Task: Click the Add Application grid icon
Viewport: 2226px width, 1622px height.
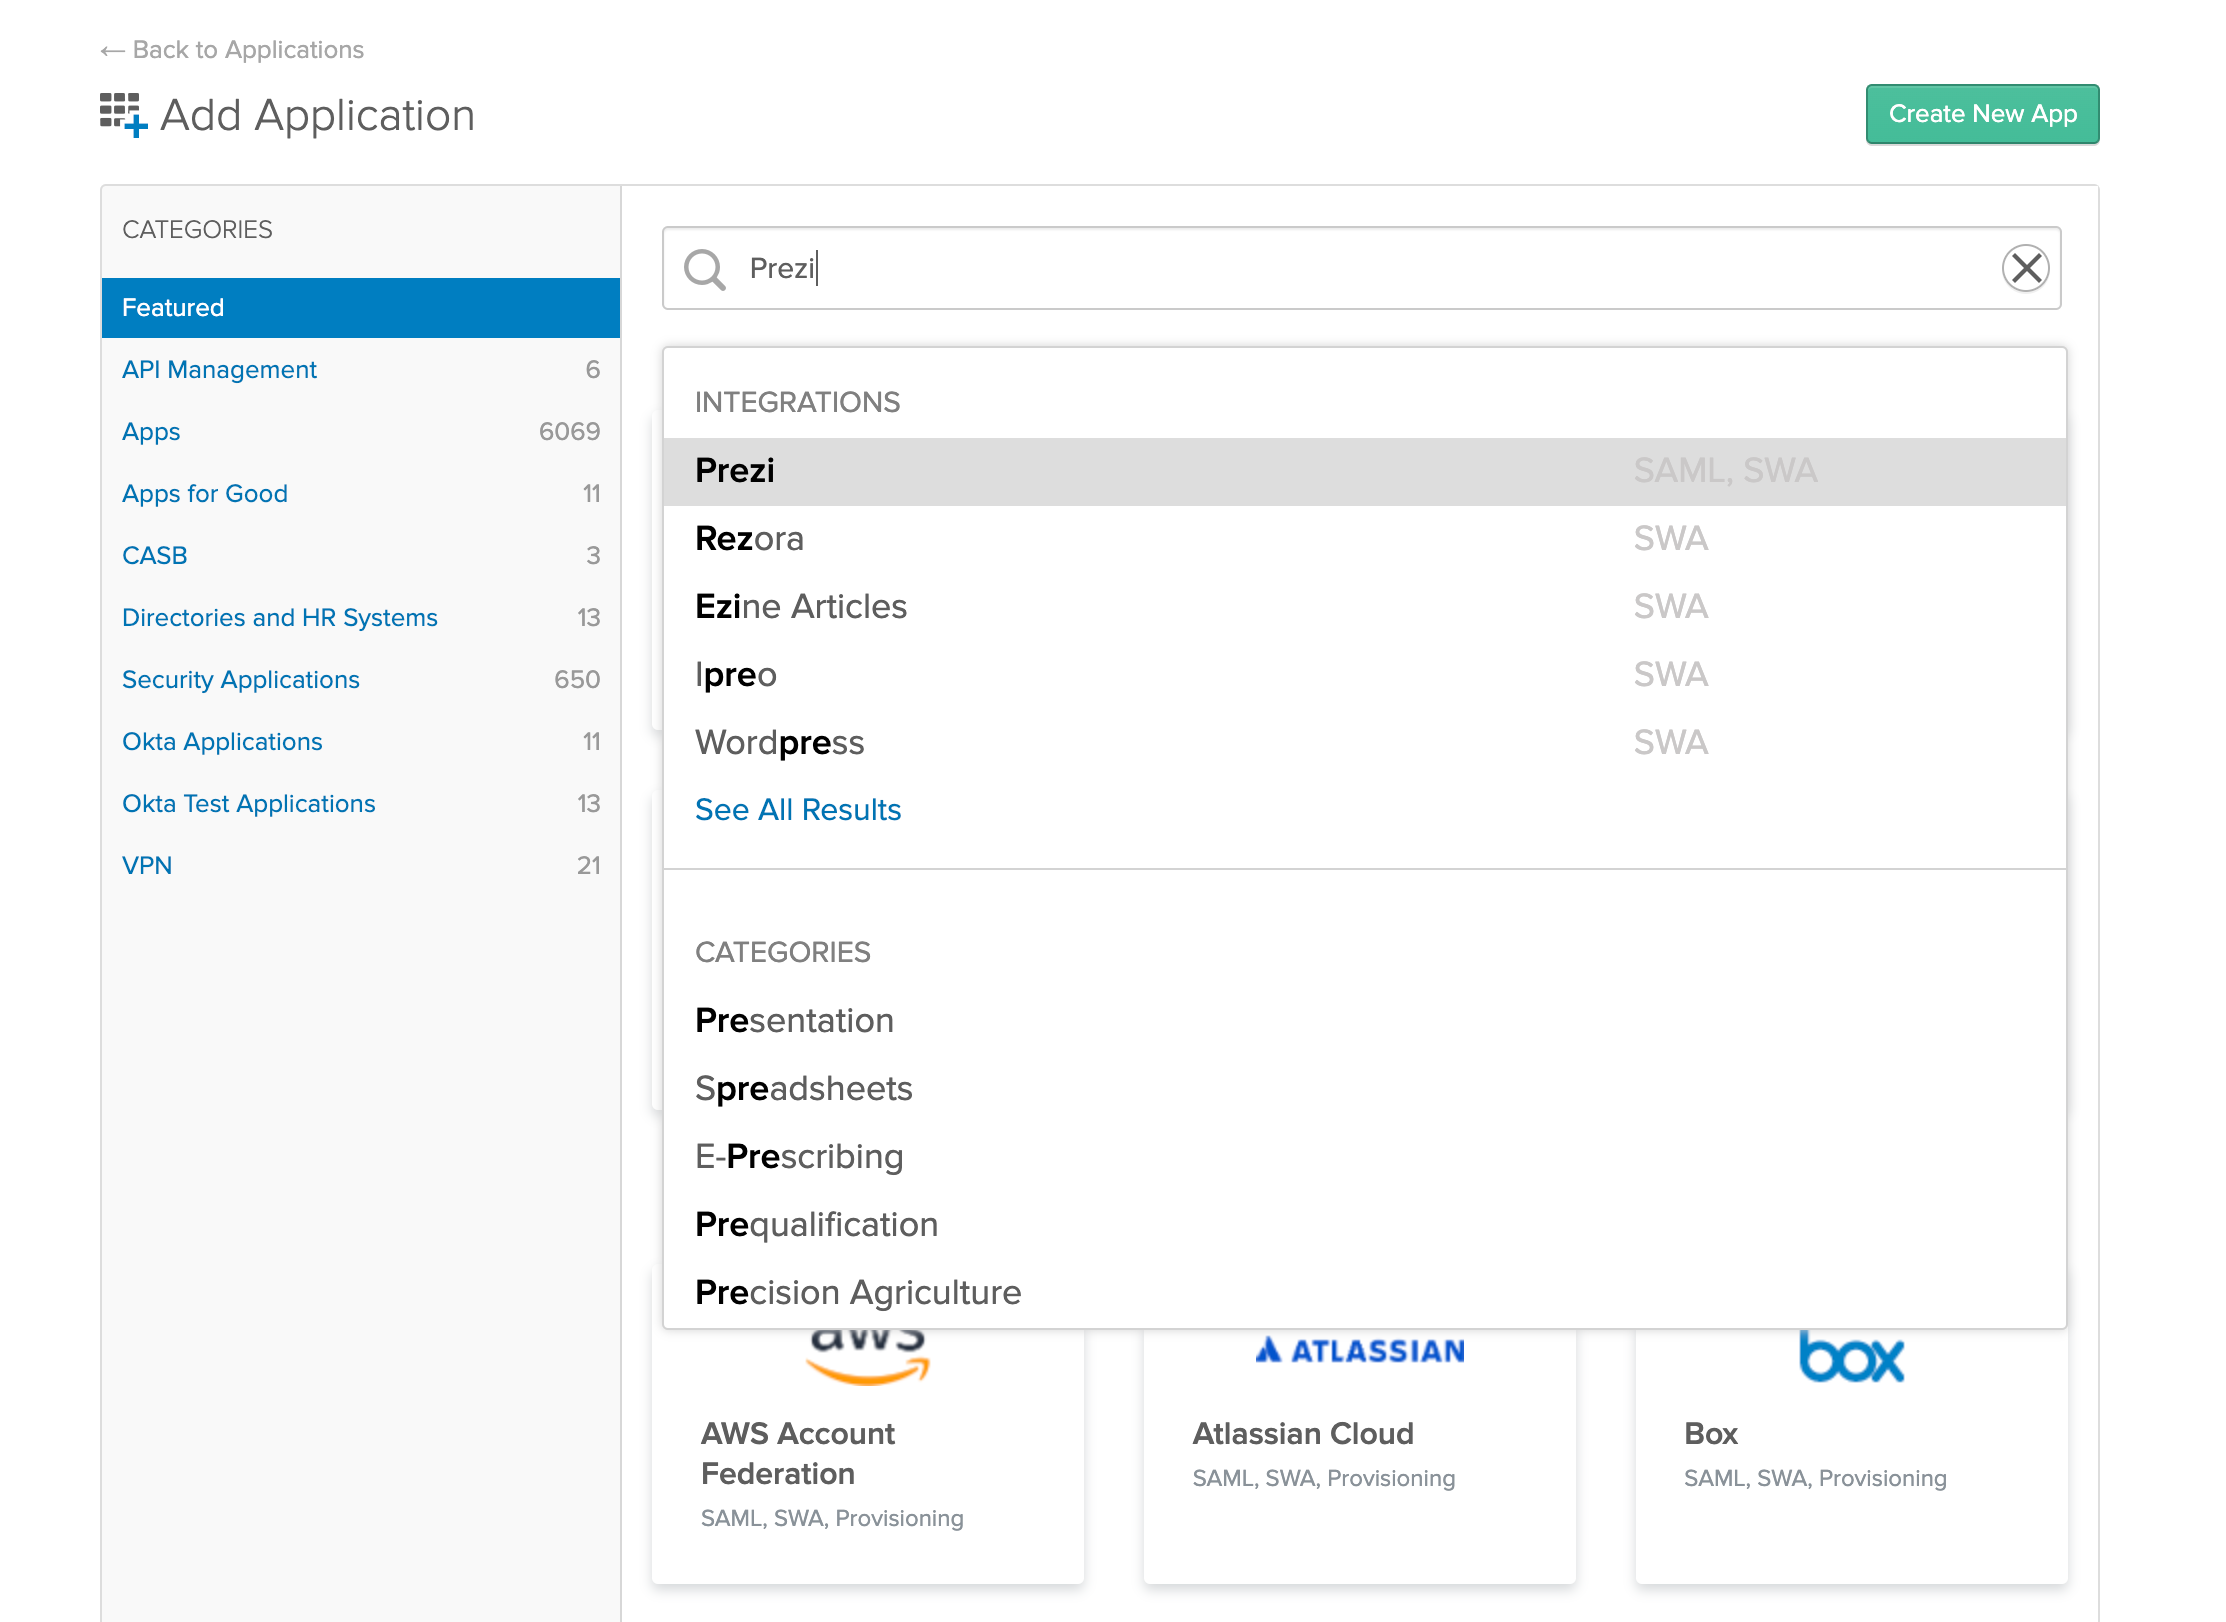Action: pyautogui.click(x=123, y=114)
